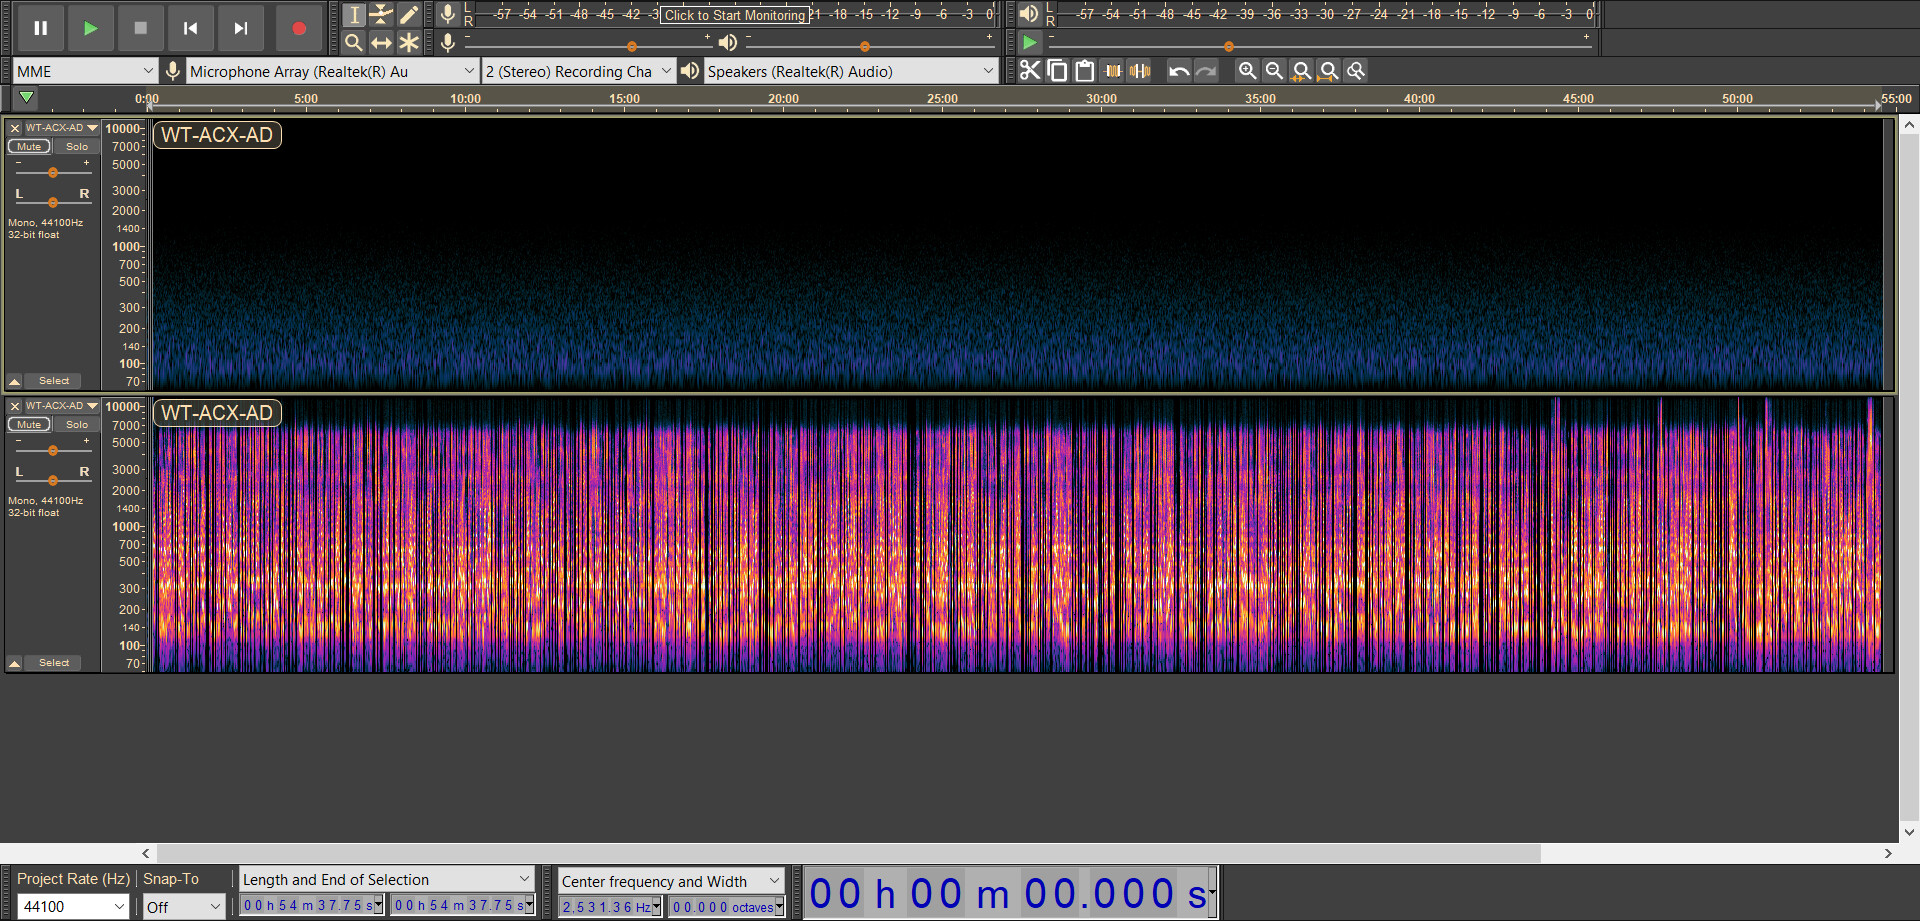This screenshot has height=921, width=1920.
Task: Solo the second WT-ACX-AD track
Action: [77, 425]
